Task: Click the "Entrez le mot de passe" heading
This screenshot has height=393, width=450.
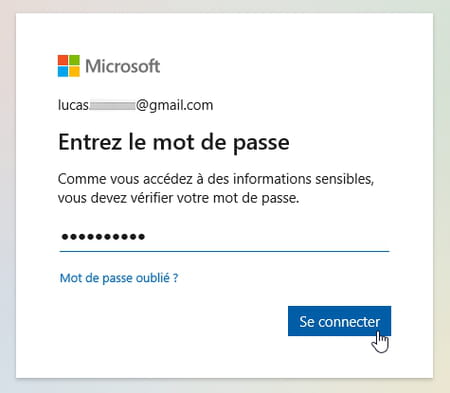Action: pos(174,143)
